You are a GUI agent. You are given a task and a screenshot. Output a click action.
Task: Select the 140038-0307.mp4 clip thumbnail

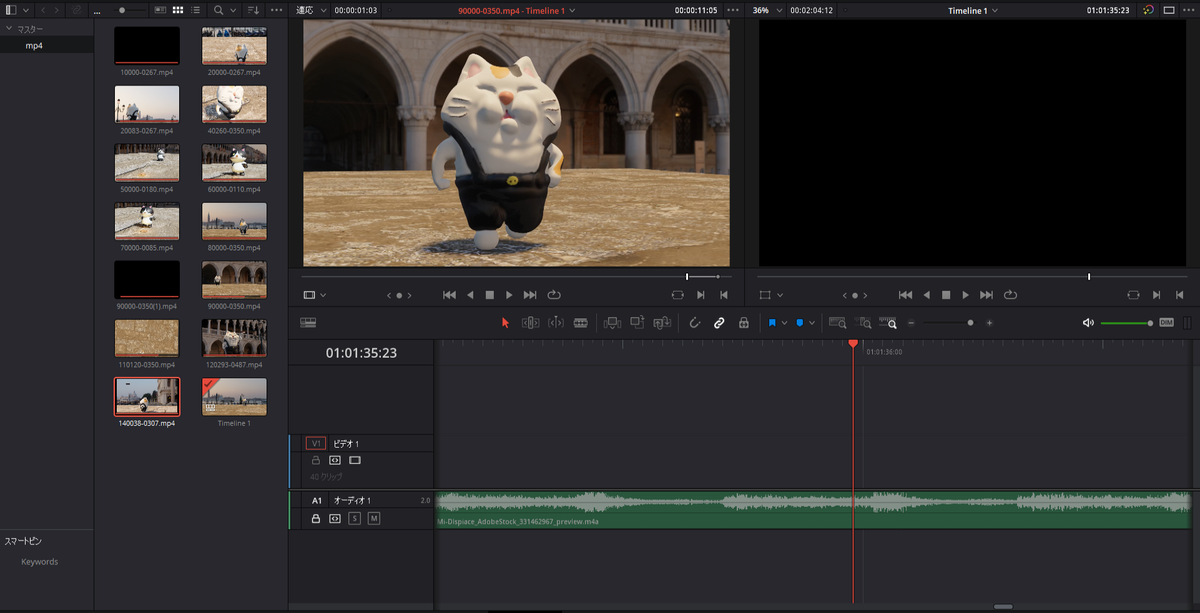[x=147, y=396]
